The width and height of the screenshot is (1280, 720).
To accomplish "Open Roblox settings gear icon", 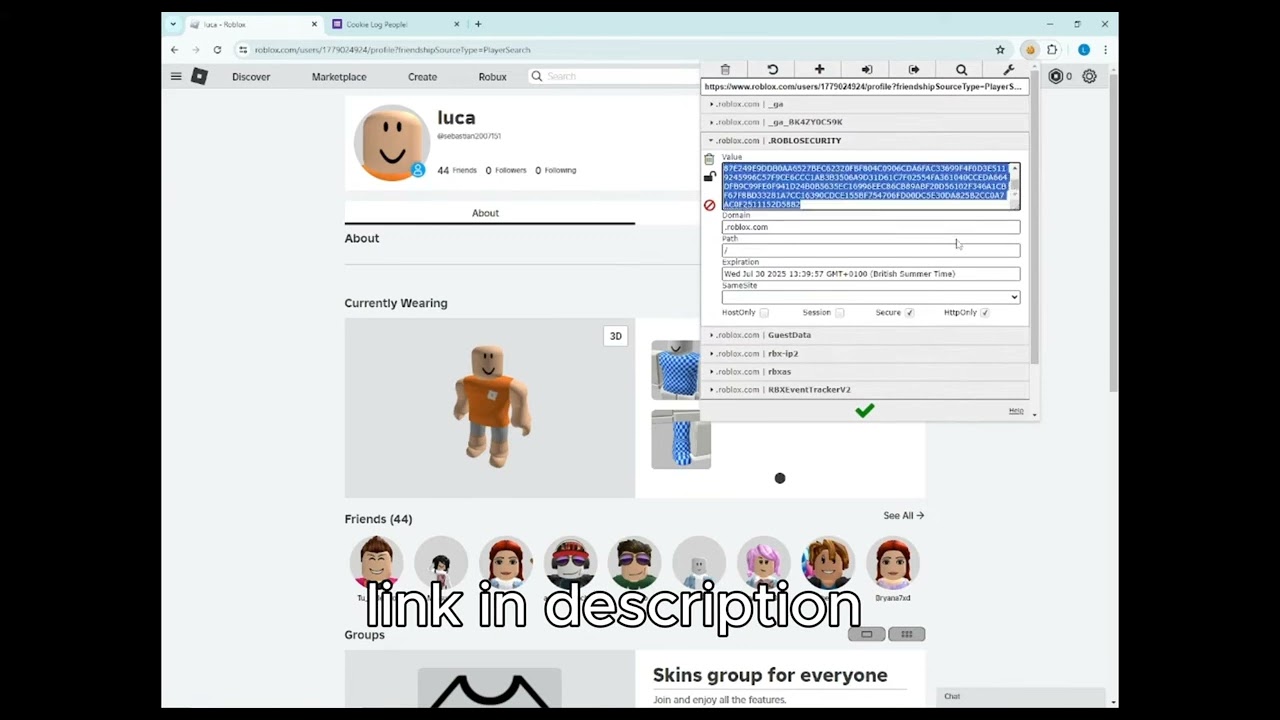I will [x=1089, y=76].
